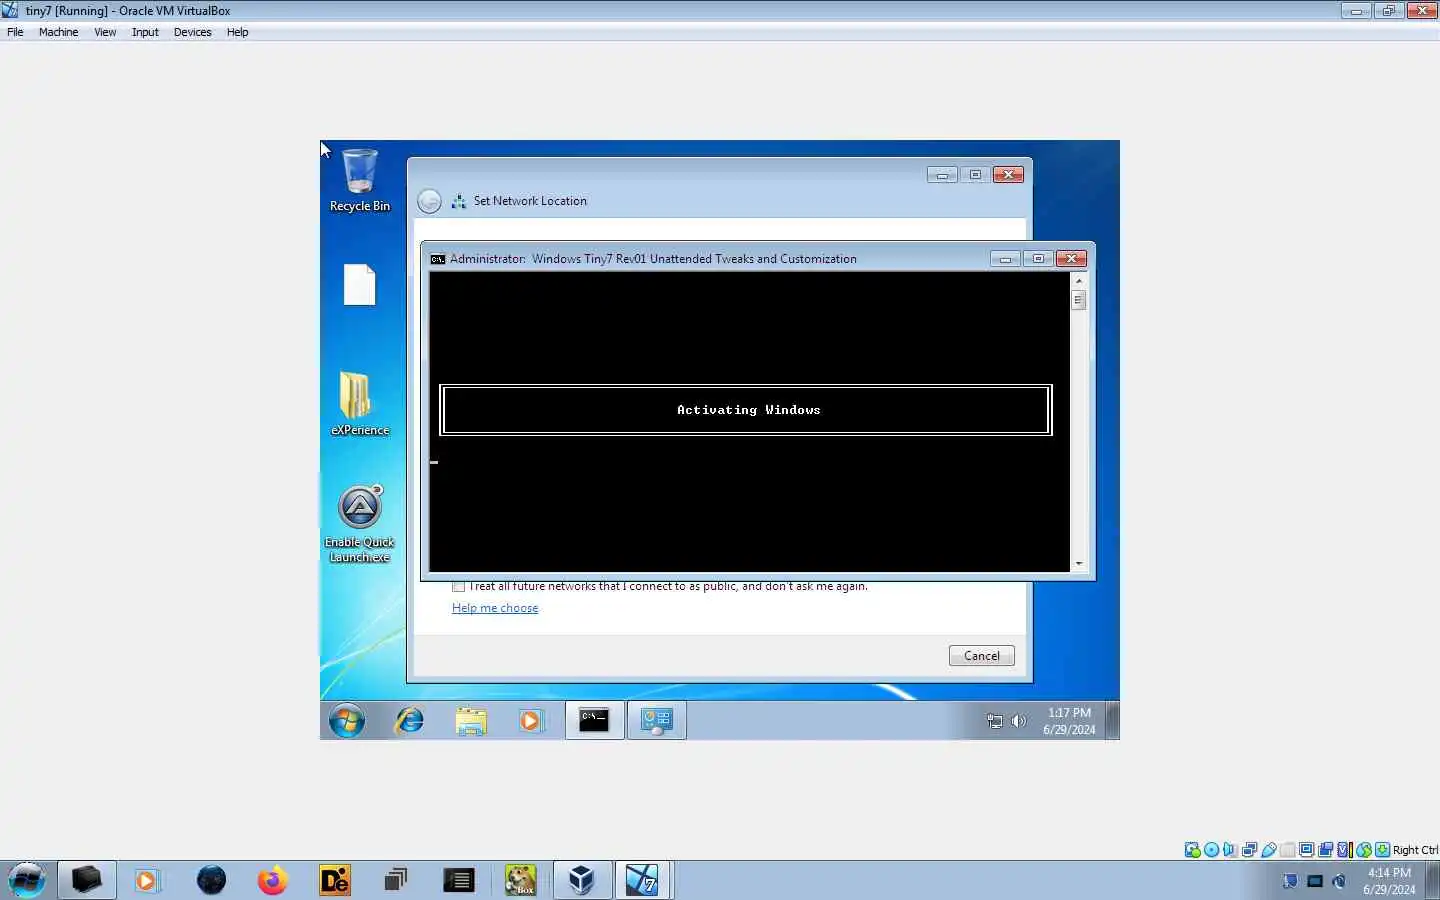Click the host Start orb

click(27, 880)
